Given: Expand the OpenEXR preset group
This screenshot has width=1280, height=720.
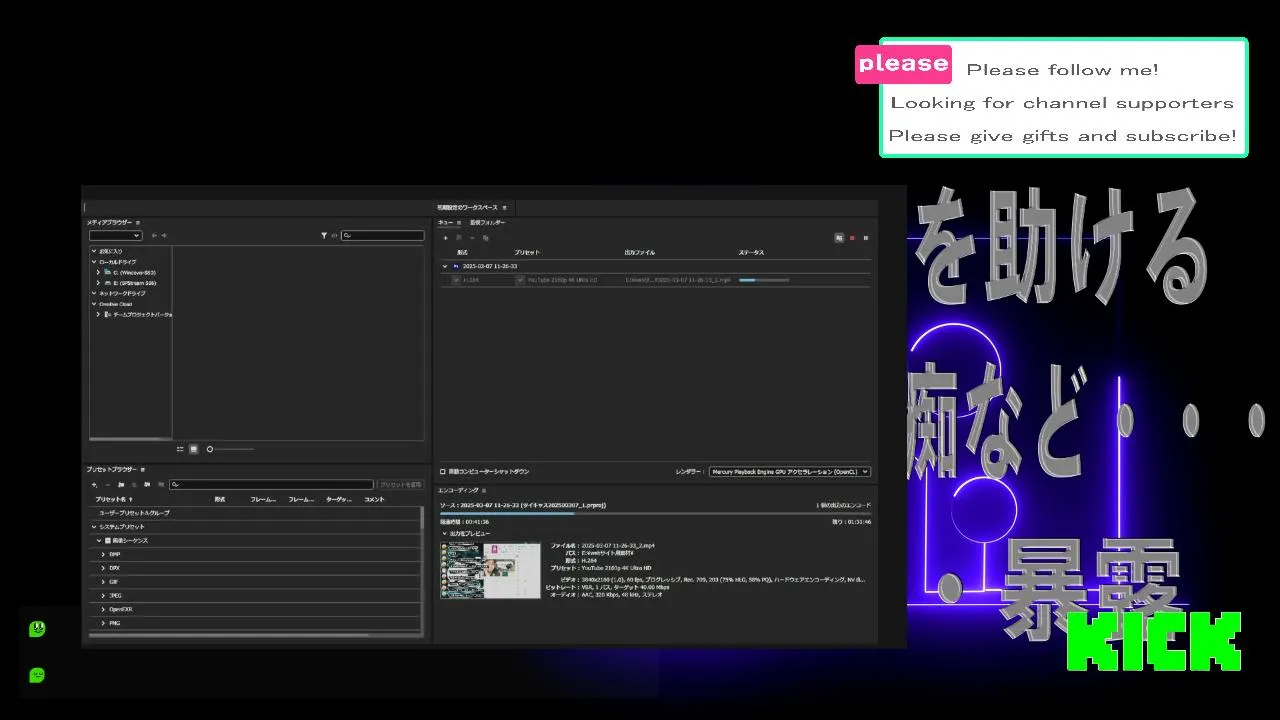Looking at the screenshot, I should click(103, 609).
